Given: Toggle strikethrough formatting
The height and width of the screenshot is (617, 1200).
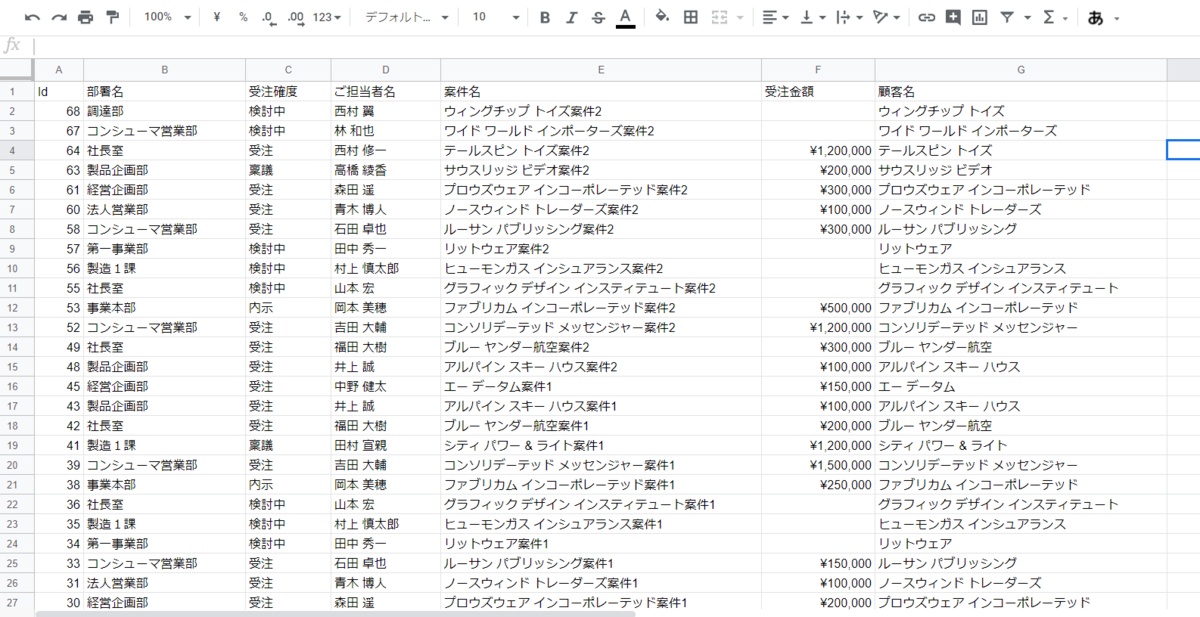Looking at the screenshot, I should (598, 17).
